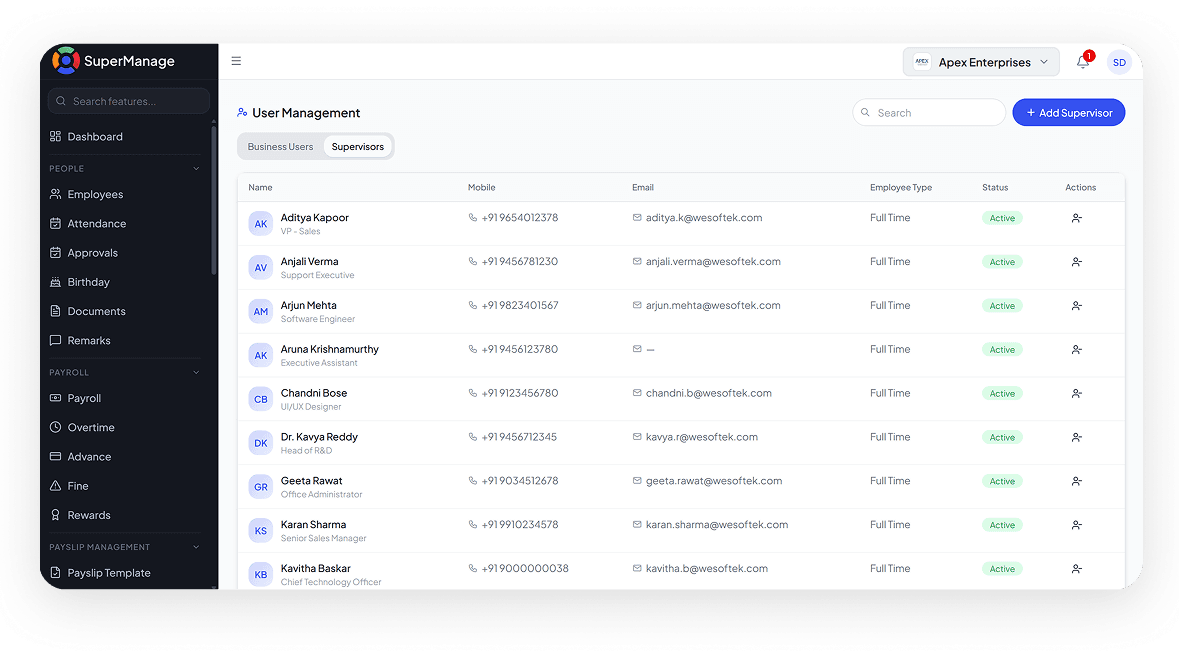Viewport: 1179px width, 657px height.
Task: Switch to the Business Users tab
Action: 280,147
